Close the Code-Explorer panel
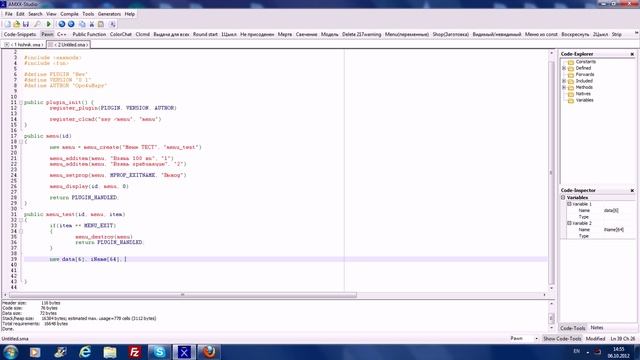Viewport: 640px width, 360px height. pyautogui.click(x=632, y=54)
